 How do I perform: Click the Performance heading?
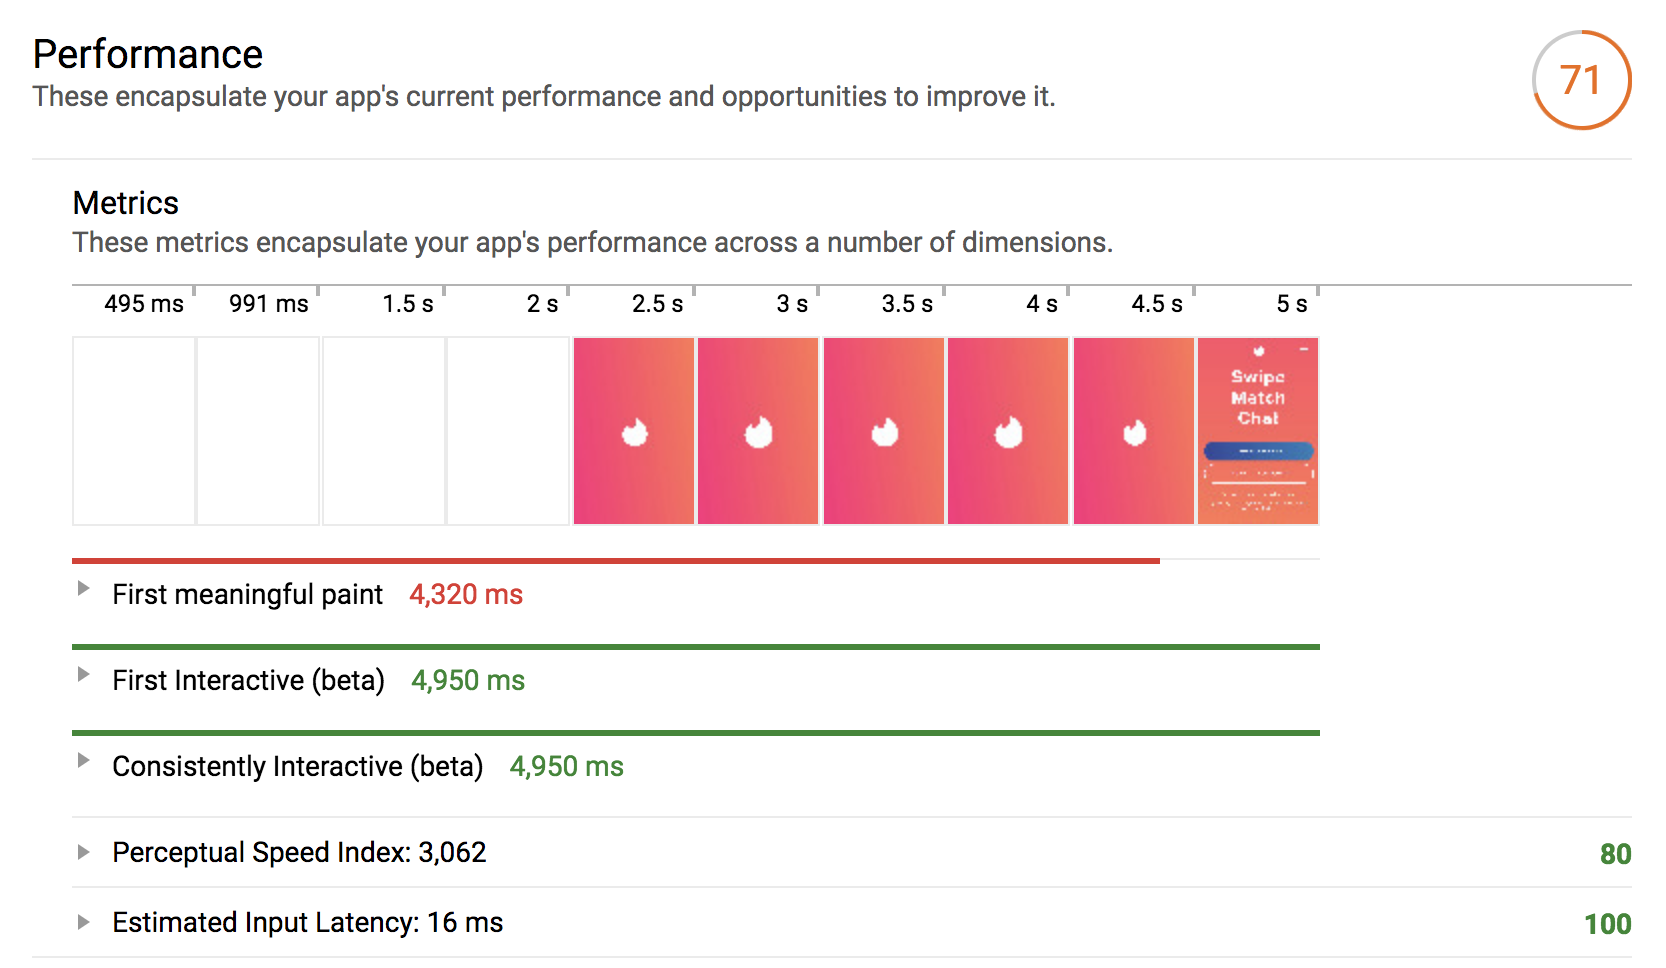point(148,54)
